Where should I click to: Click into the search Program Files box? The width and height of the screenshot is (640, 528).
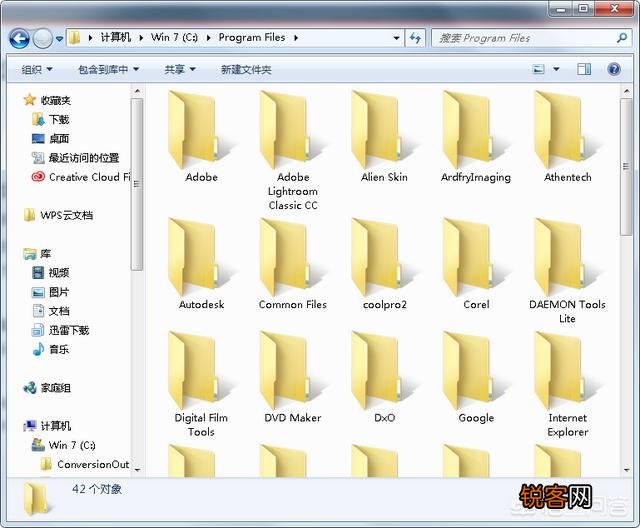coord(524,38)
